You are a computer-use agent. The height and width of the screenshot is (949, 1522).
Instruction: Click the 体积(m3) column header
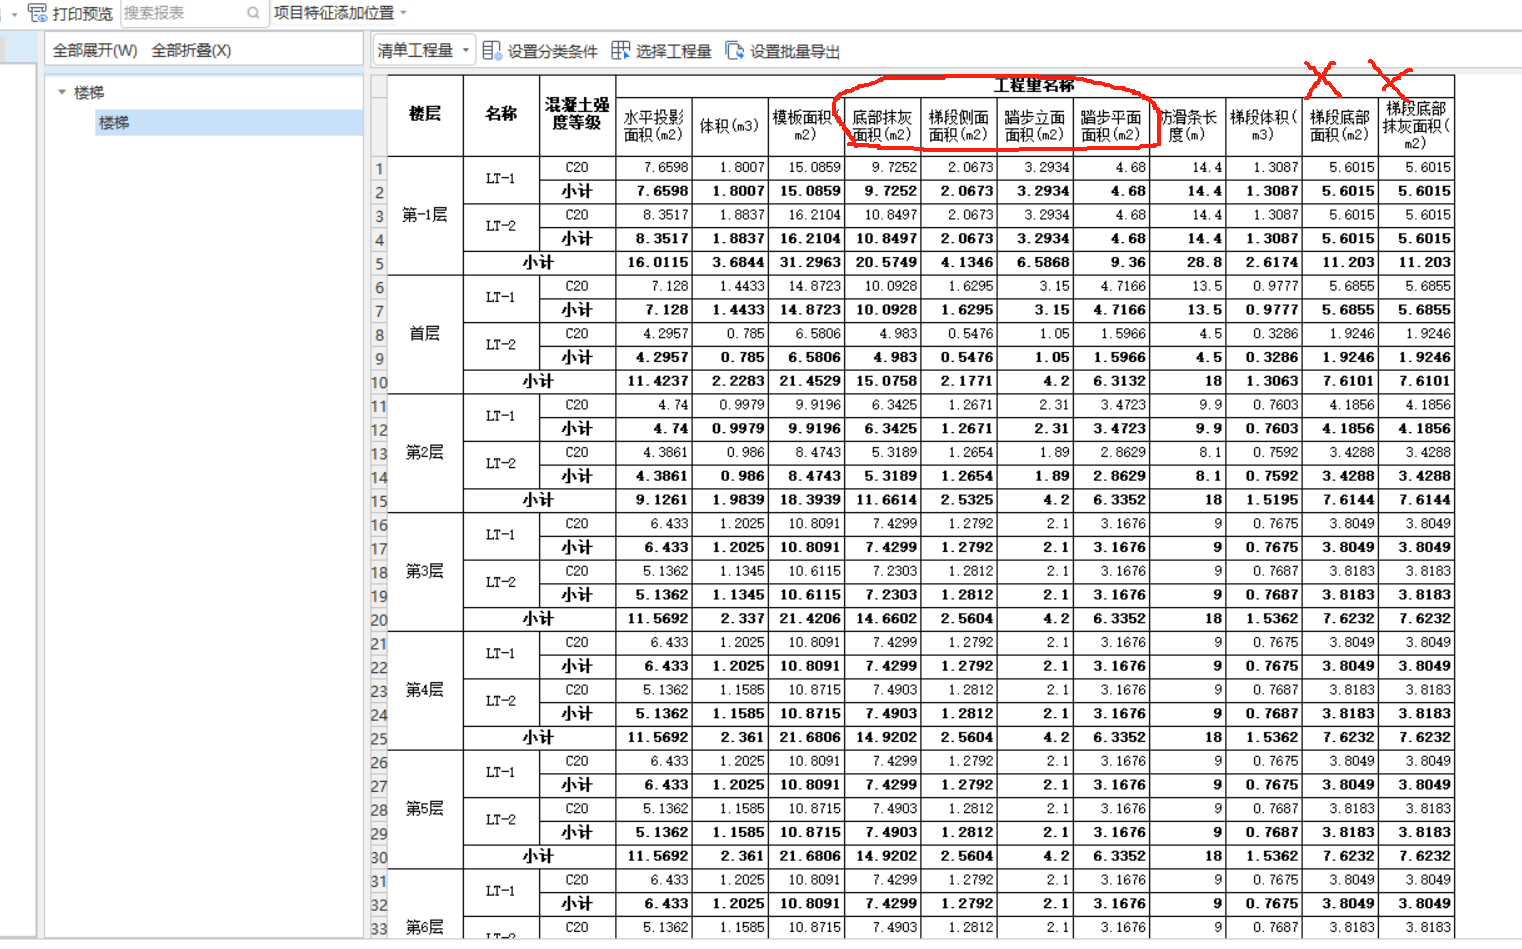pyautogui.click(x=730, y=126)
